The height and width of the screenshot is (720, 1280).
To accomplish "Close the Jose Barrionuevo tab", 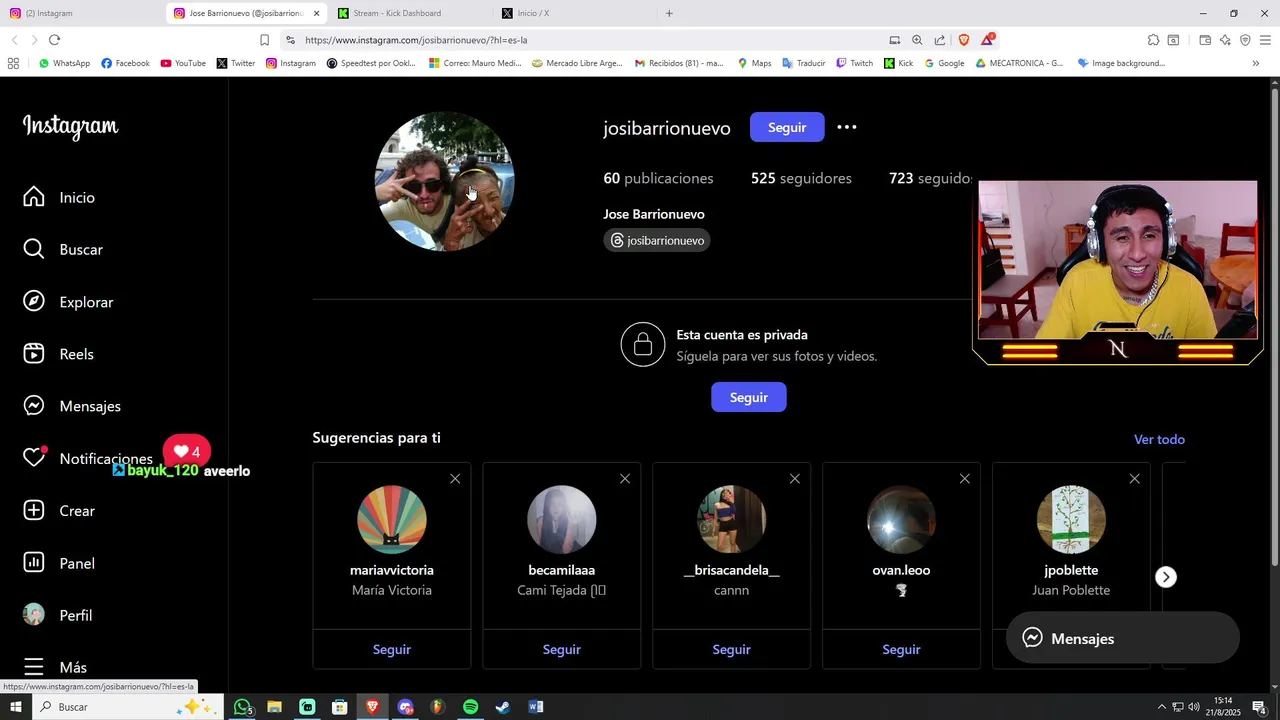I will [x=317, y=13].
